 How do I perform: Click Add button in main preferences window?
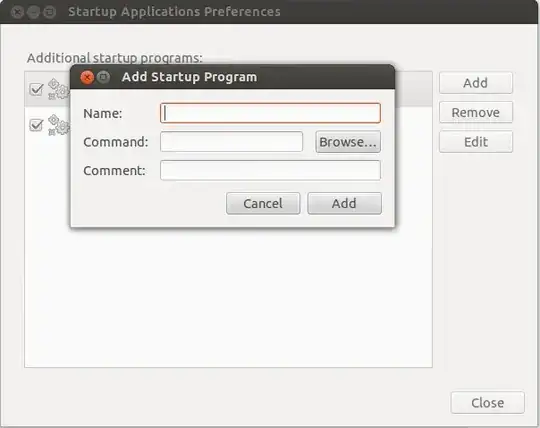tap(476, 83)
